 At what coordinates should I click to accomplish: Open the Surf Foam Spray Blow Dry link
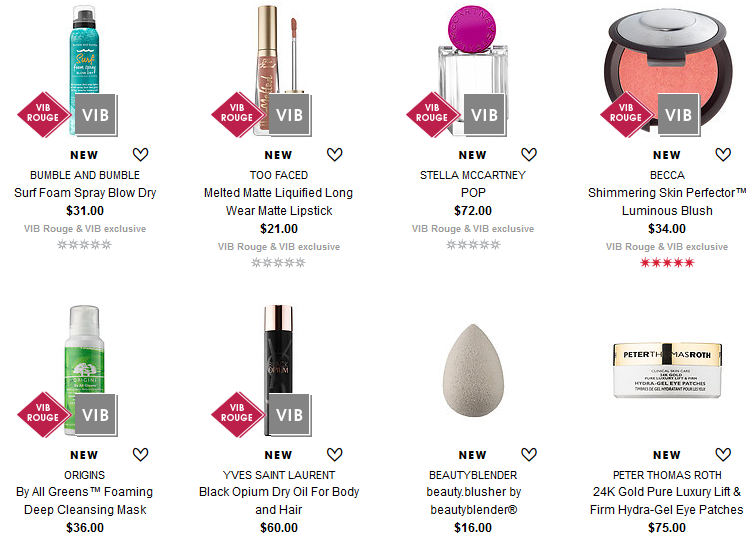[85, 193]
